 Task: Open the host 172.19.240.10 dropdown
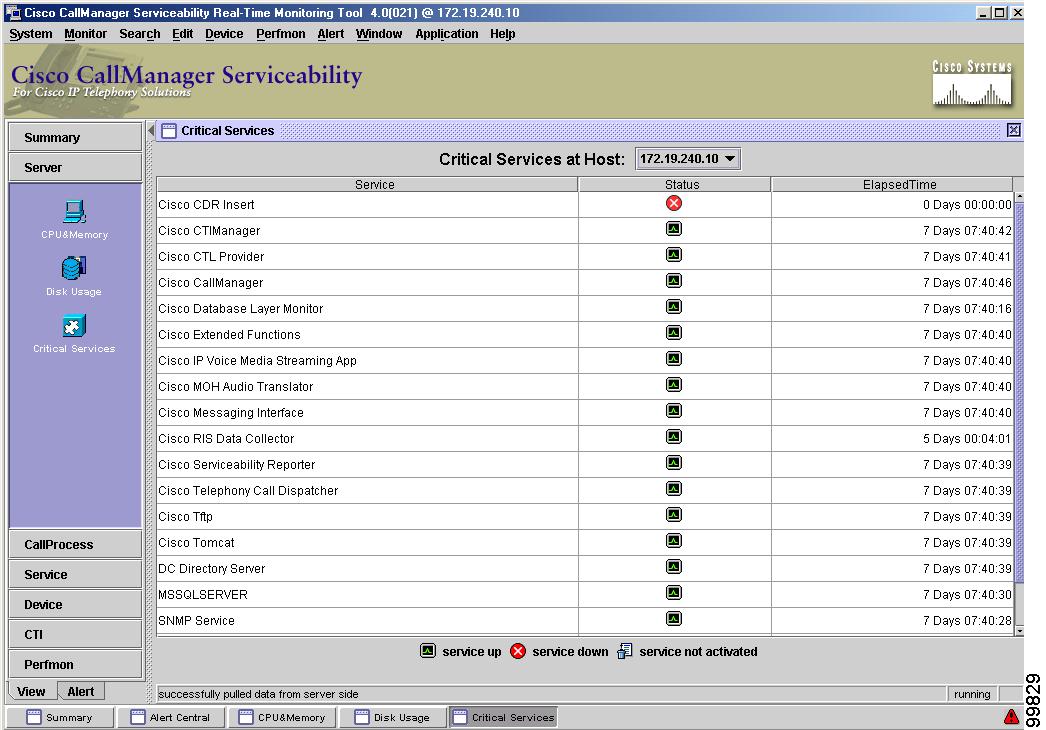[688, 159]
